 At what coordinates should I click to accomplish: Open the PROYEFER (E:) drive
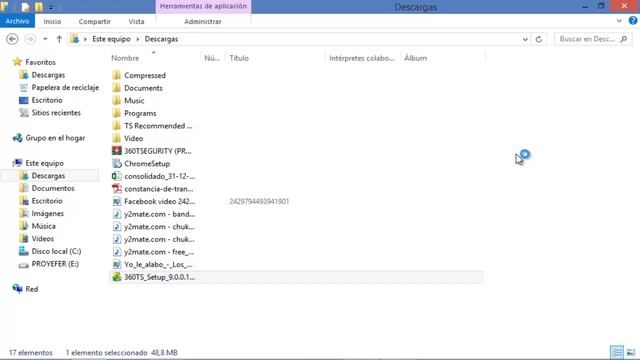[x=55, y=264]
